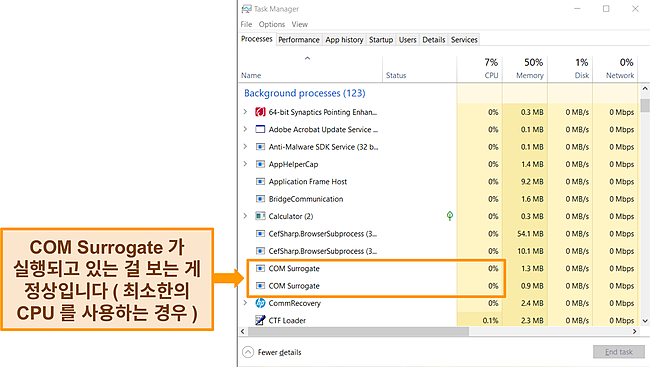
Task: Switch to the Performance tab
Action: tap(299, 40)
